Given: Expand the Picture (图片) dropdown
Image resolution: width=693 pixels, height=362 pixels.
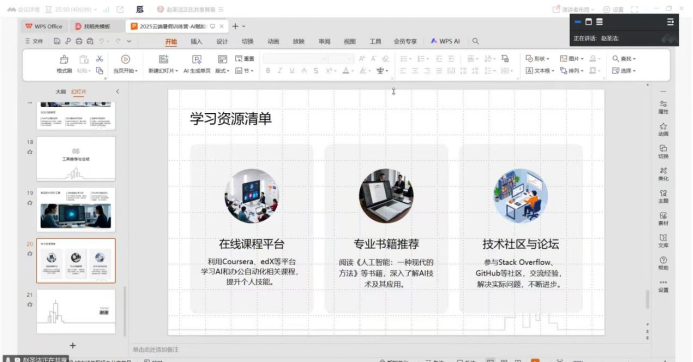Looking at the screenshot, I should (571, 58).
